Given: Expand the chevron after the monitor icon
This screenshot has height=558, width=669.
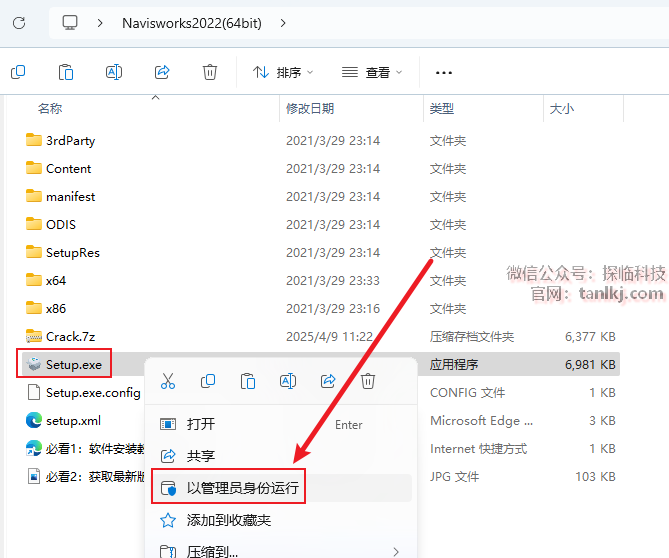Looking at the screenshot, I should coord(100,23).
